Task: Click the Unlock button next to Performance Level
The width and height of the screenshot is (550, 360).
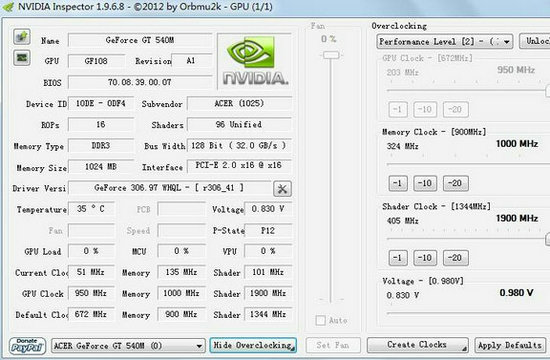Action: point(535,41)
